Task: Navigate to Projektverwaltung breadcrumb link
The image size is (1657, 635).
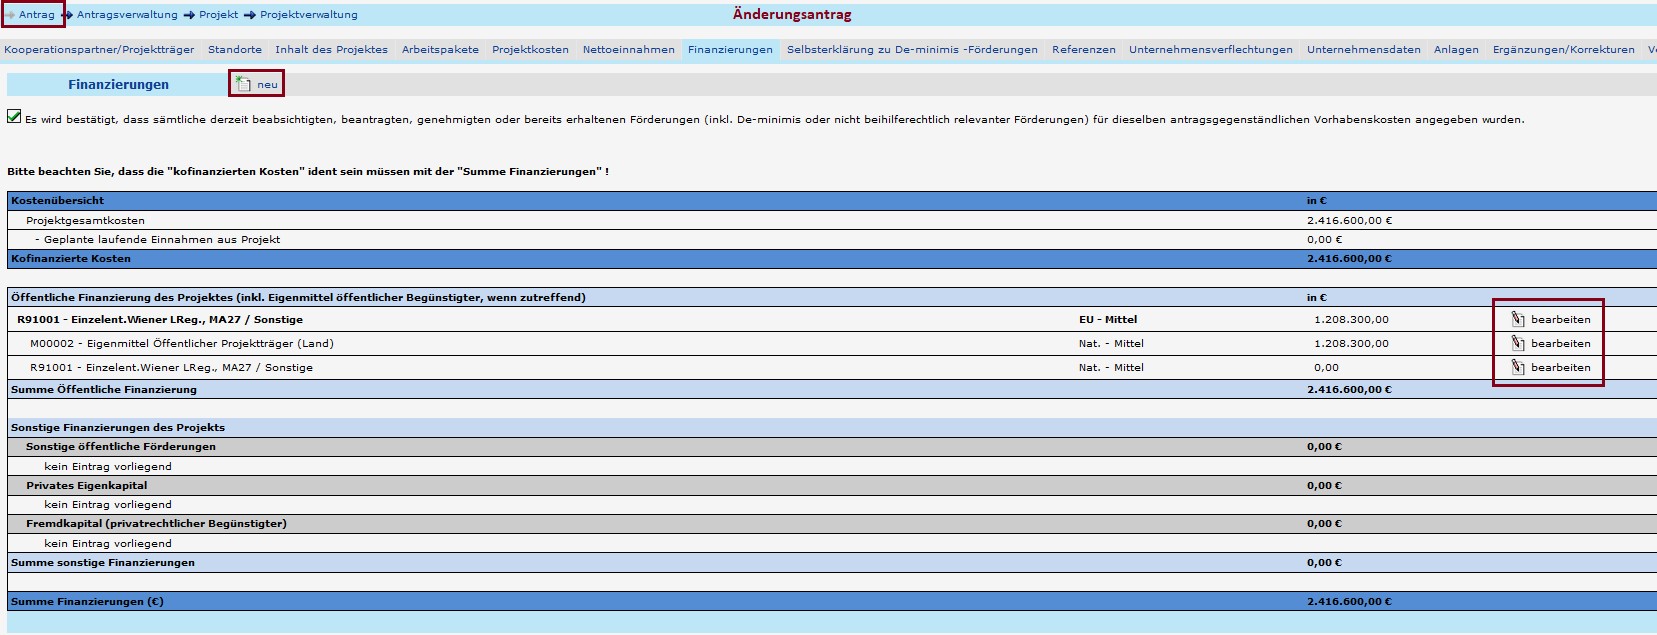Action: [308, 15]
